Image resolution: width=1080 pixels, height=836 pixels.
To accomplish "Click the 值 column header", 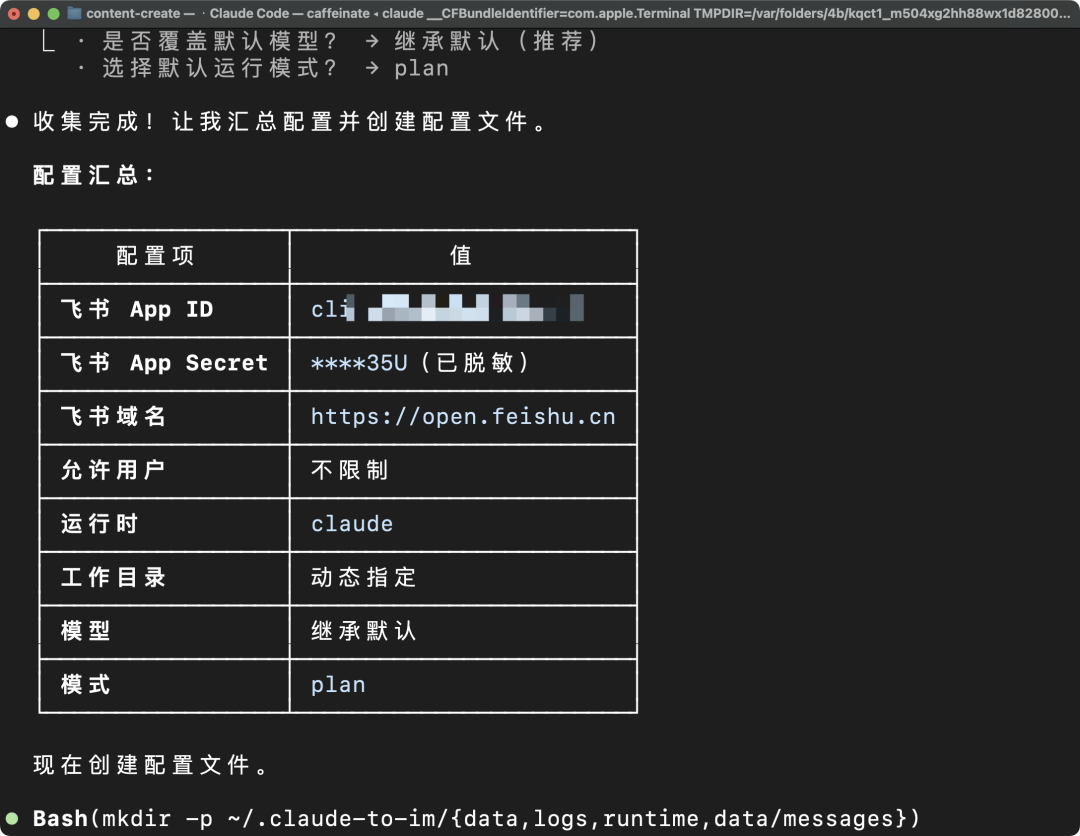I will [x=461, y=256].
